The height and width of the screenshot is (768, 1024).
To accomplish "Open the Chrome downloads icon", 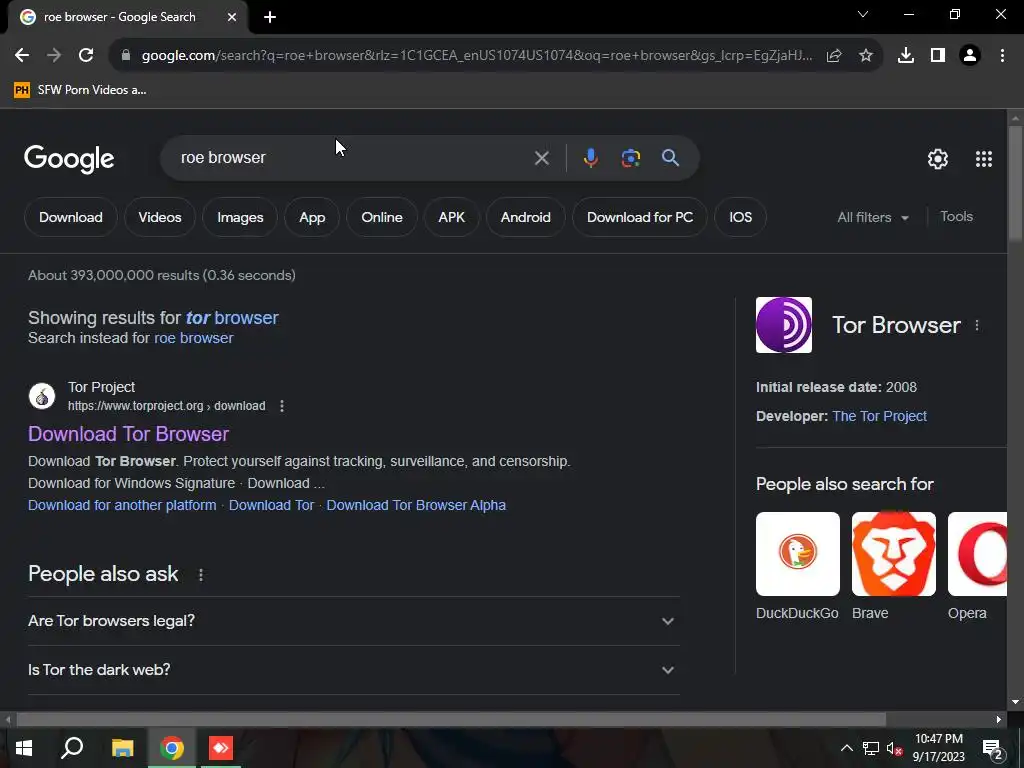I will 906,56.
